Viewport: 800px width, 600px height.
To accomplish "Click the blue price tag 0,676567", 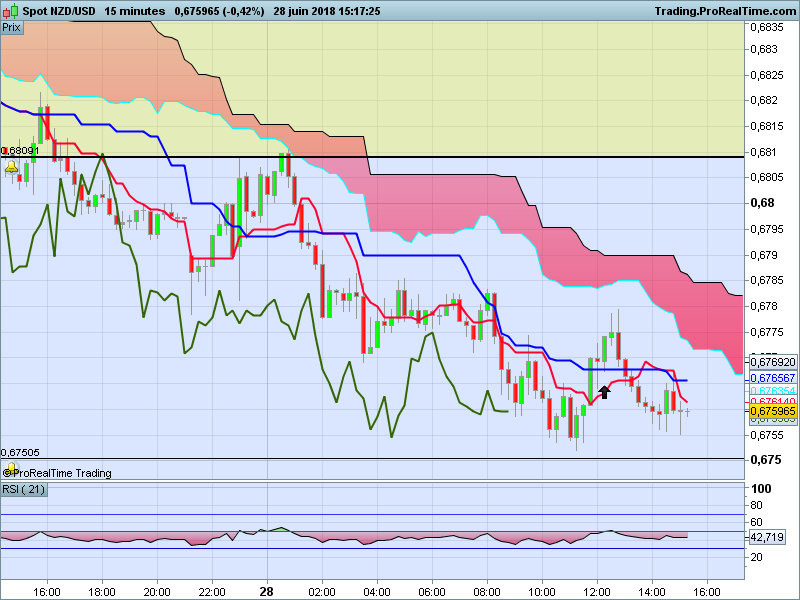I will click(x=772, y=378).
